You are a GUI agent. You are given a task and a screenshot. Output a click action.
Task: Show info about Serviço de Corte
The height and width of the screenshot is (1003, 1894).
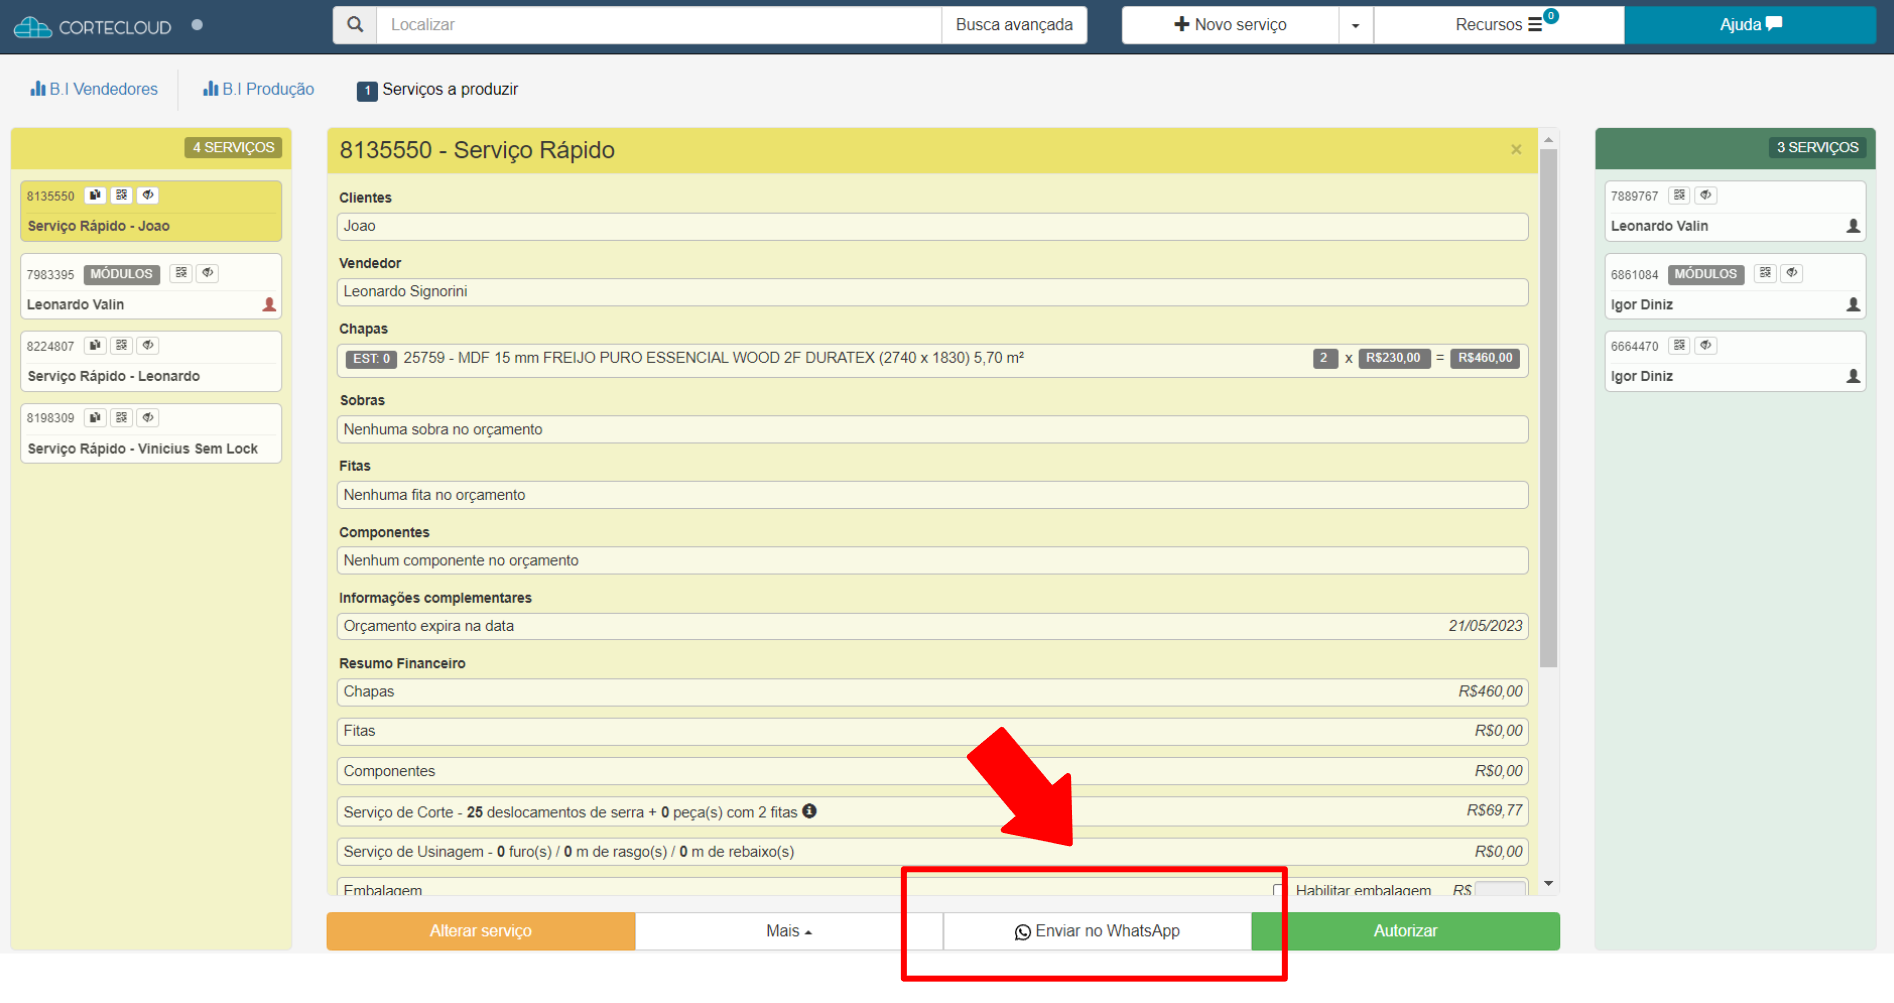point(810,811)
